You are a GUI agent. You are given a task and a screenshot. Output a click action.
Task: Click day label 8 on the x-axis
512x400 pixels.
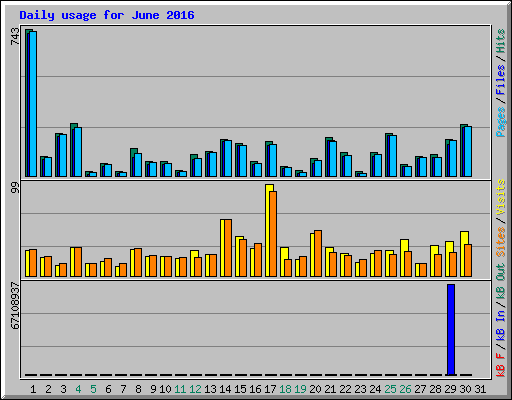[138, 389]
